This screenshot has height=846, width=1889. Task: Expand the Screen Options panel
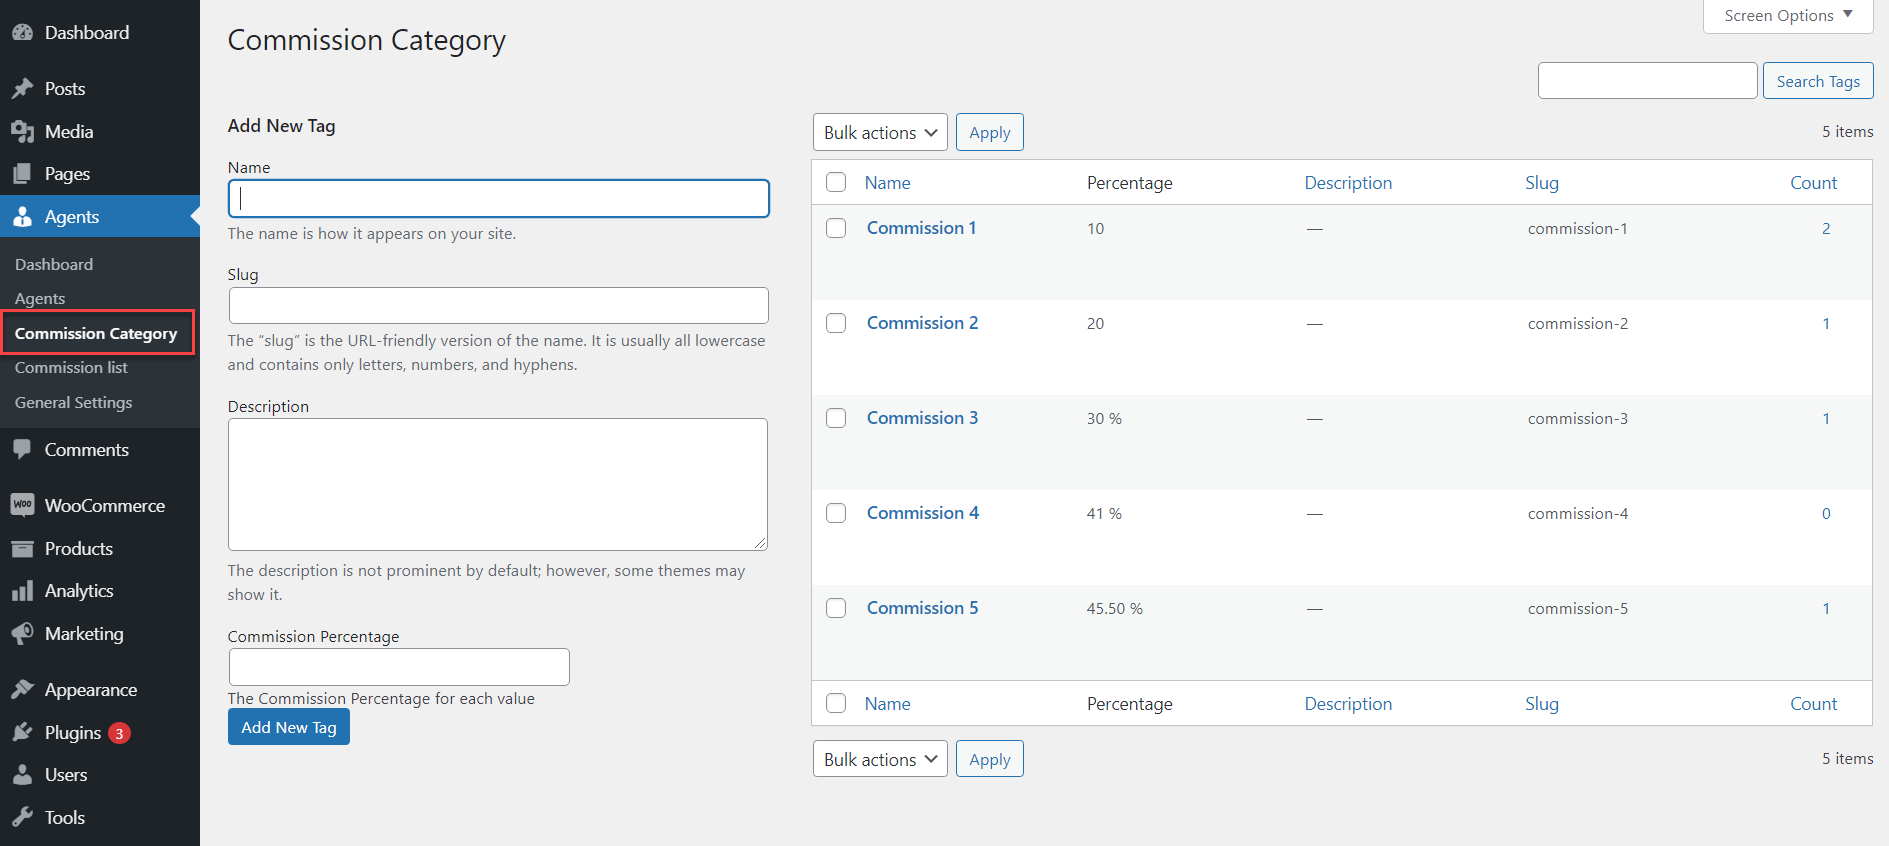[x=1787, y=16]
